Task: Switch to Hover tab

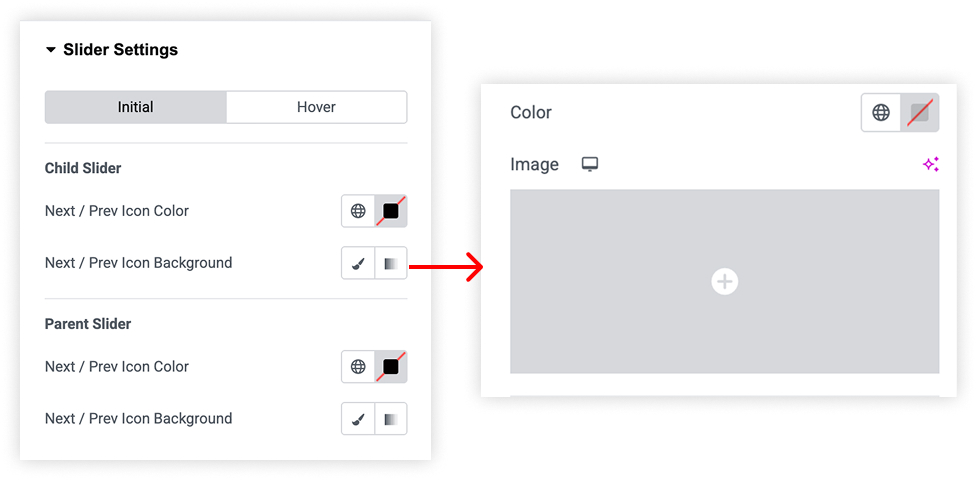Action: 316,107
